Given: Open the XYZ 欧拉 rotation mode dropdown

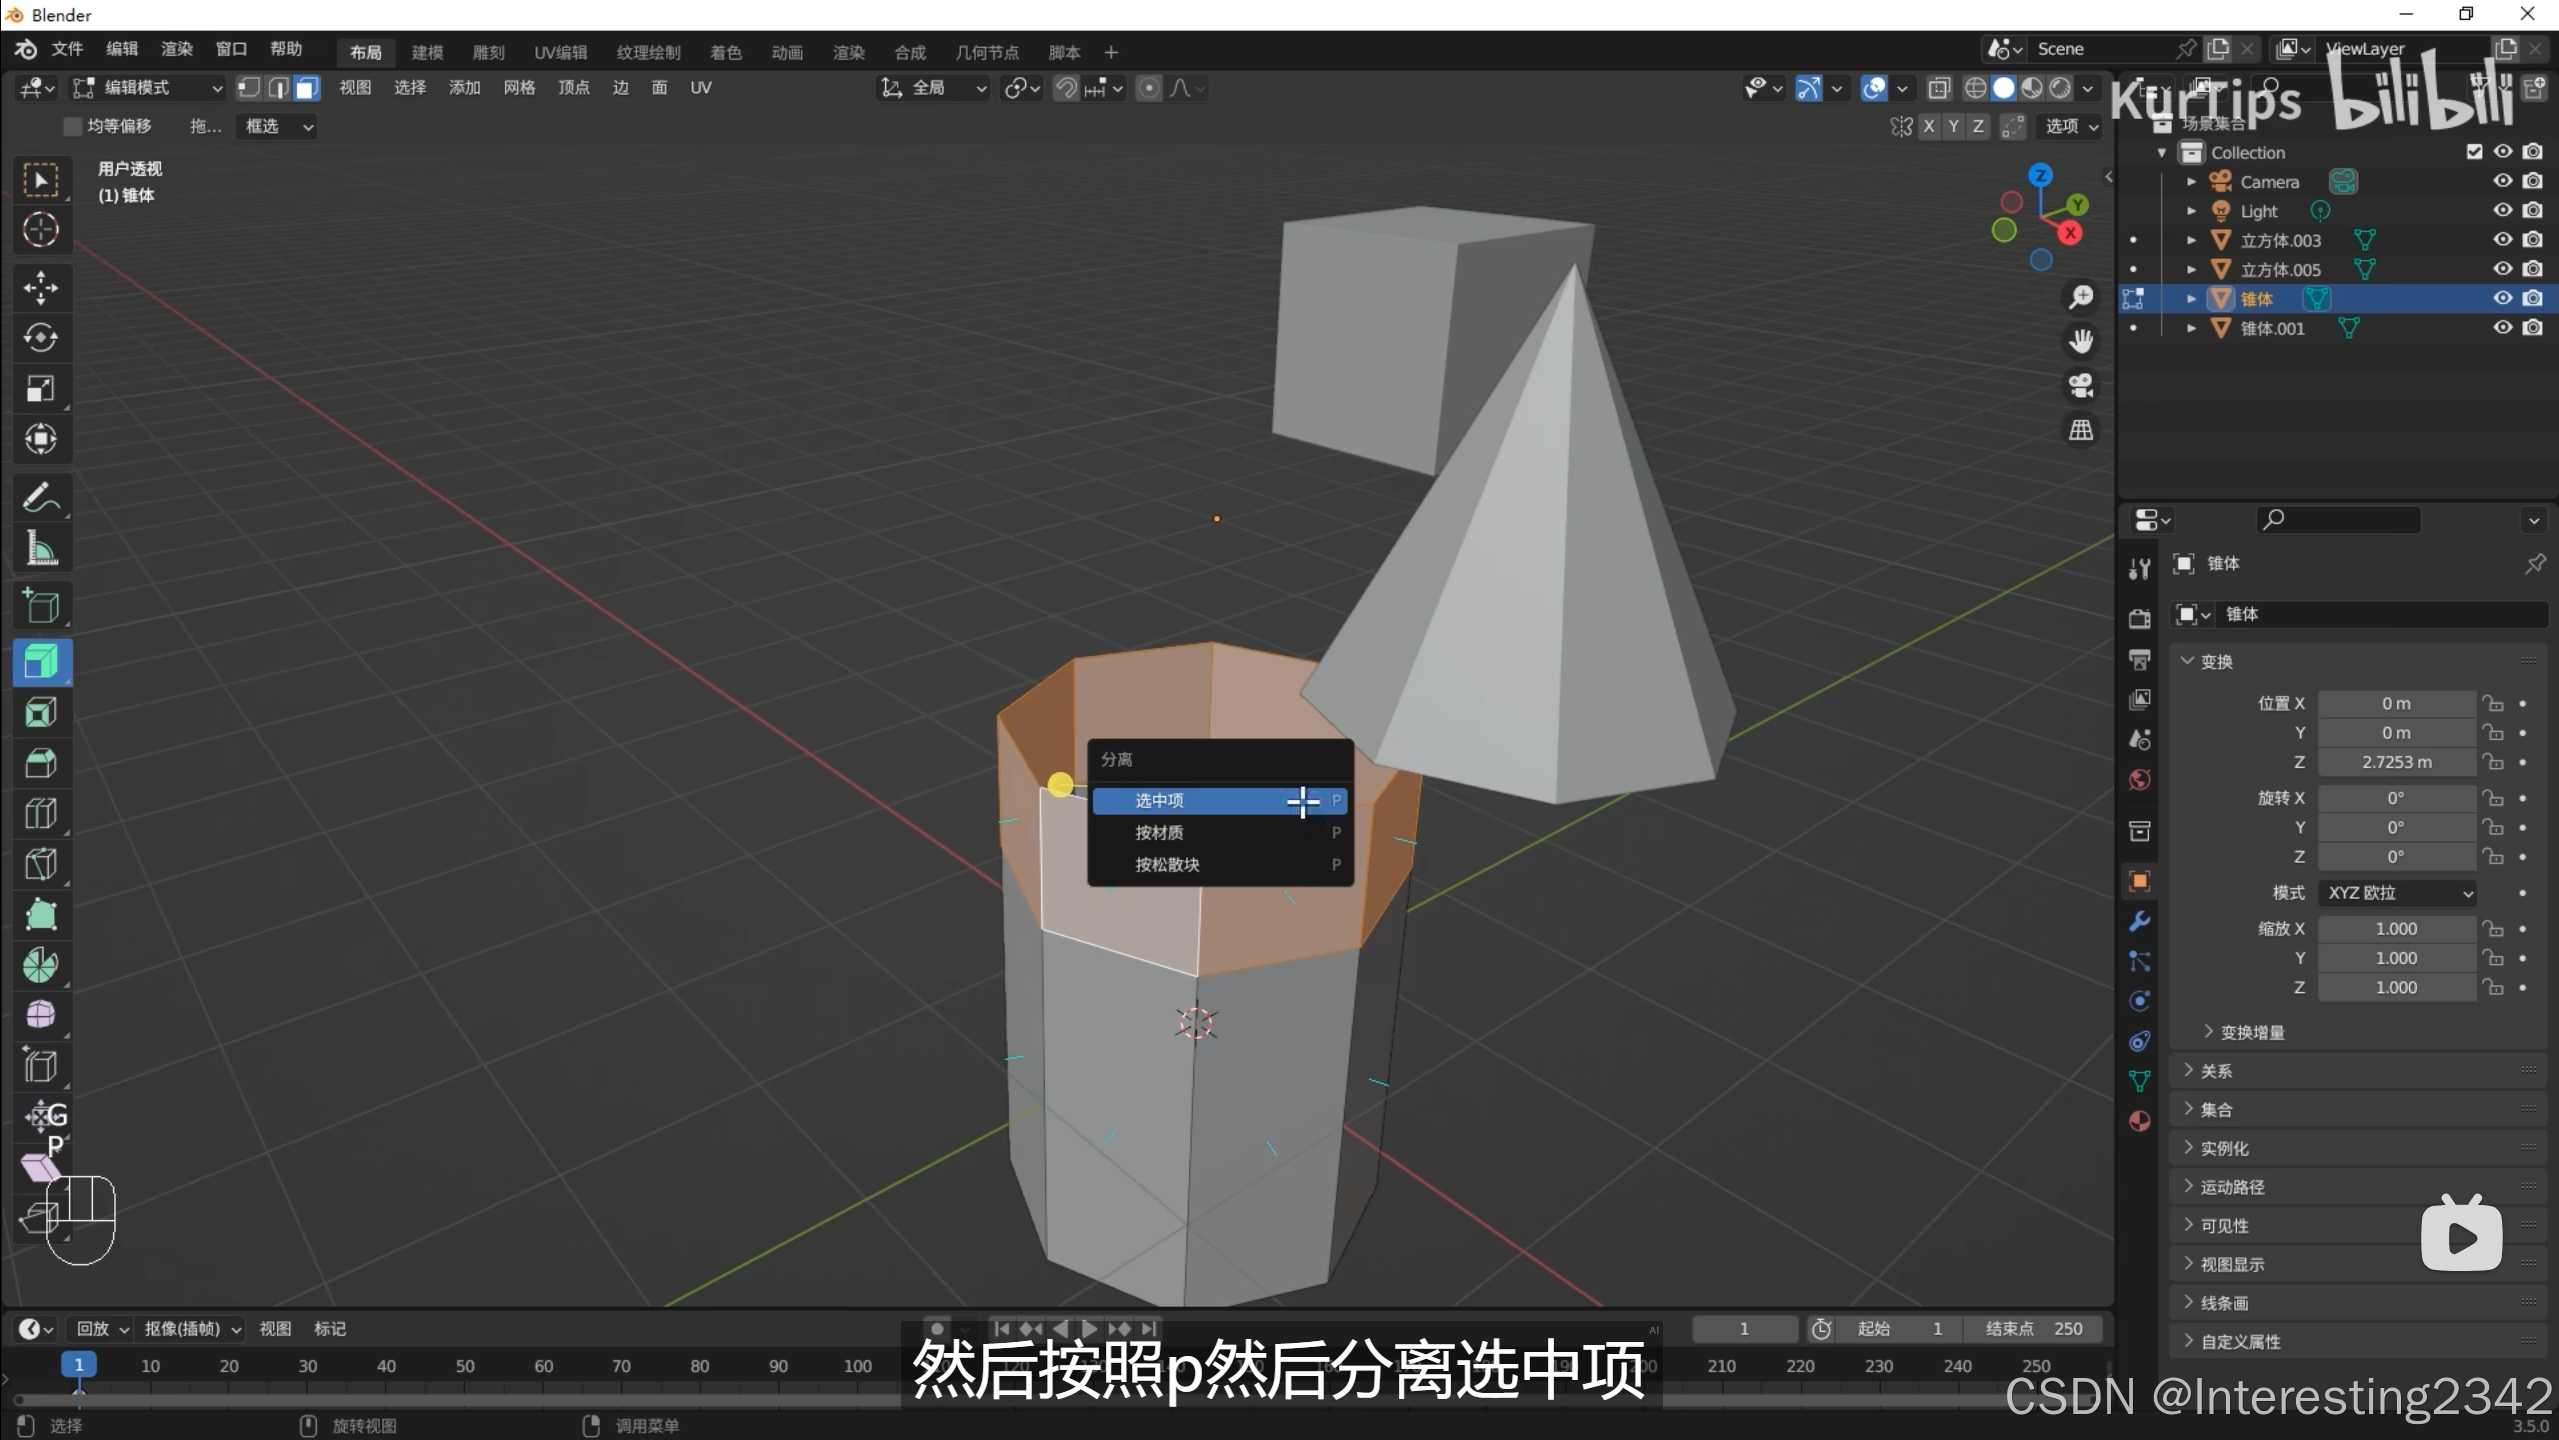Looking at the screenshot, I should click(x=2396, y=893).
